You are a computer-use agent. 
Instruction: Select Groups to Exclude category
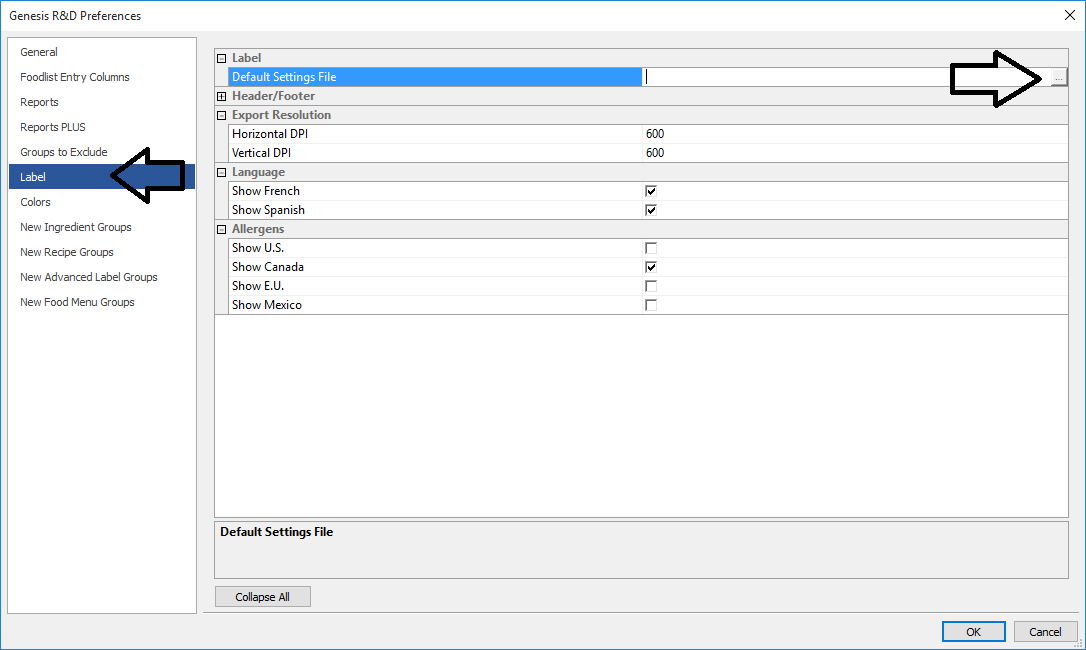pyautogui.click(x=64, y=152)
